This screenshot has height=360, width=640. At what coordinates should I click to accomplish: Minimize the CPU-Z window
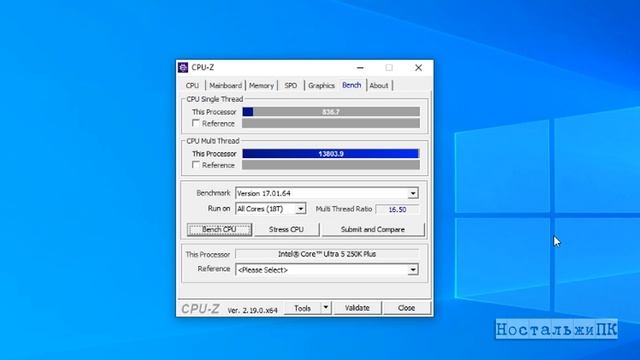(360, 68)
